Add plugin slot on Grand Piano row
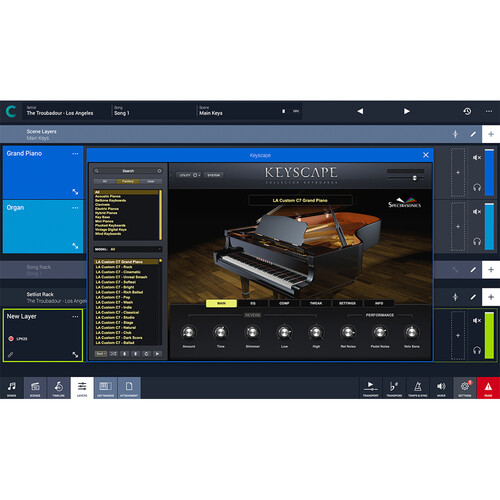Viewport: 500px width, 500px height. click(458, 173)
